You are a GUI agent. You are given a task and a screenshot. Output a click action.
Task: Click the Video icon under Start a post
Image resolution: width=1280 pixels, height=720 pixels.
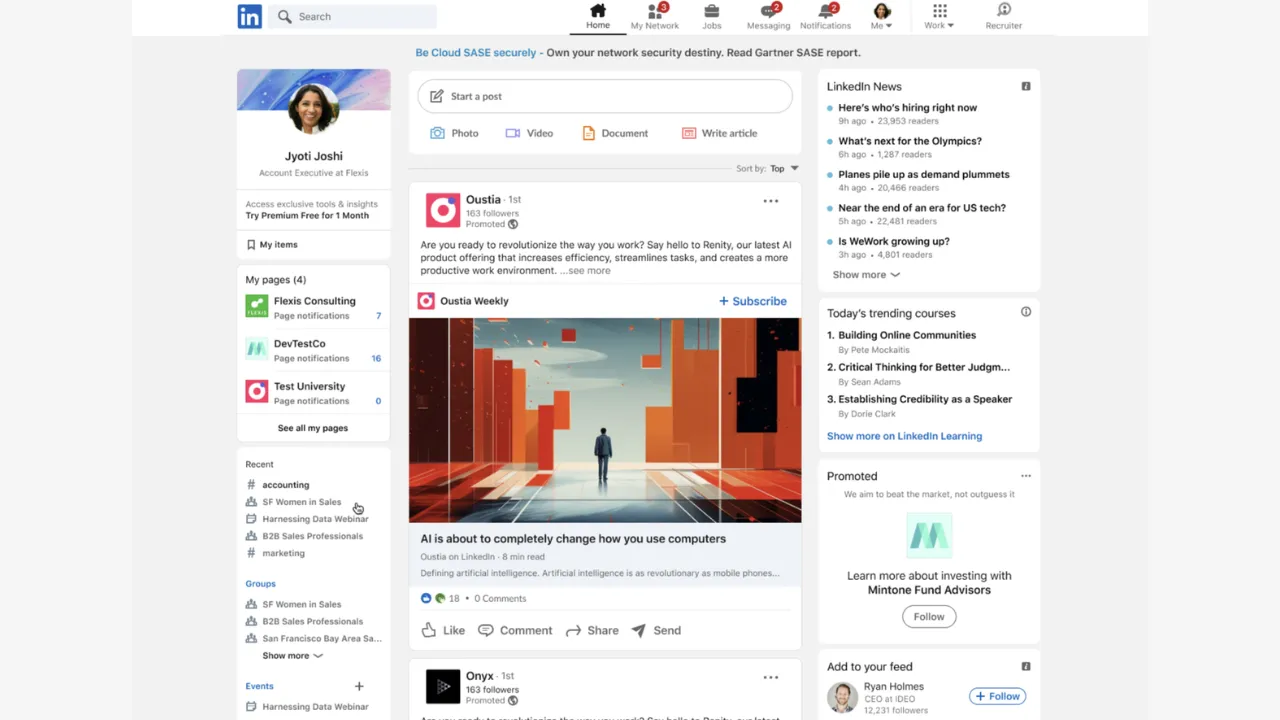(512, 133)
